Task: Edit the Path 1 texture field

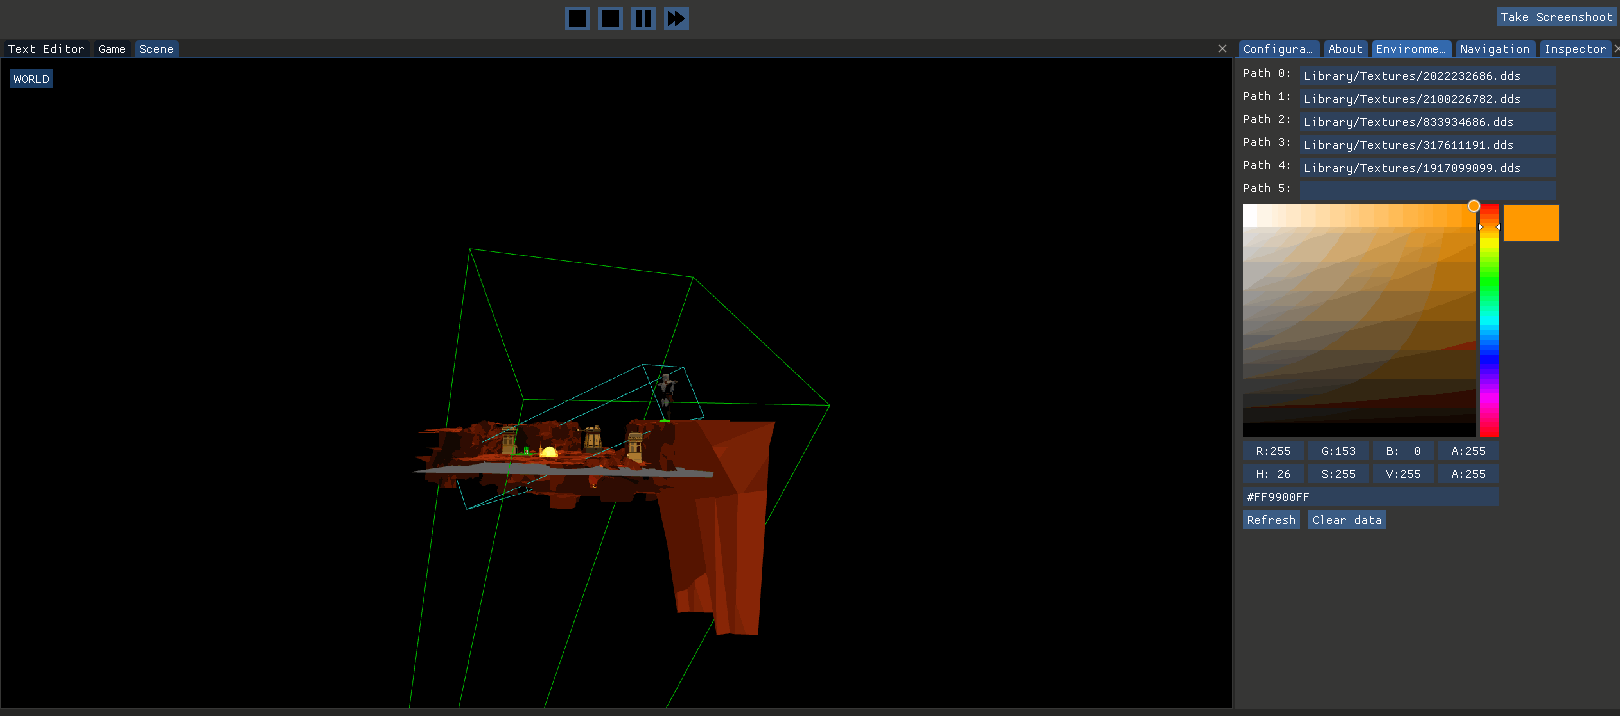Action: coord(1428,99)
